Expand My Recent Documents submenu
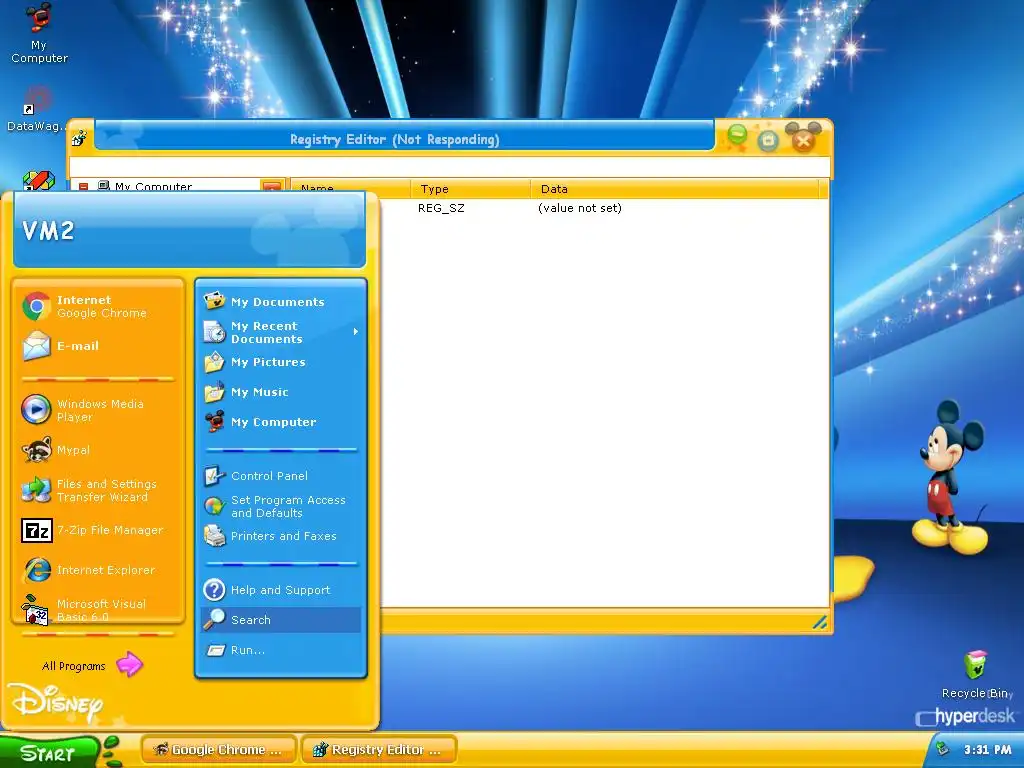 click(281, 332)
